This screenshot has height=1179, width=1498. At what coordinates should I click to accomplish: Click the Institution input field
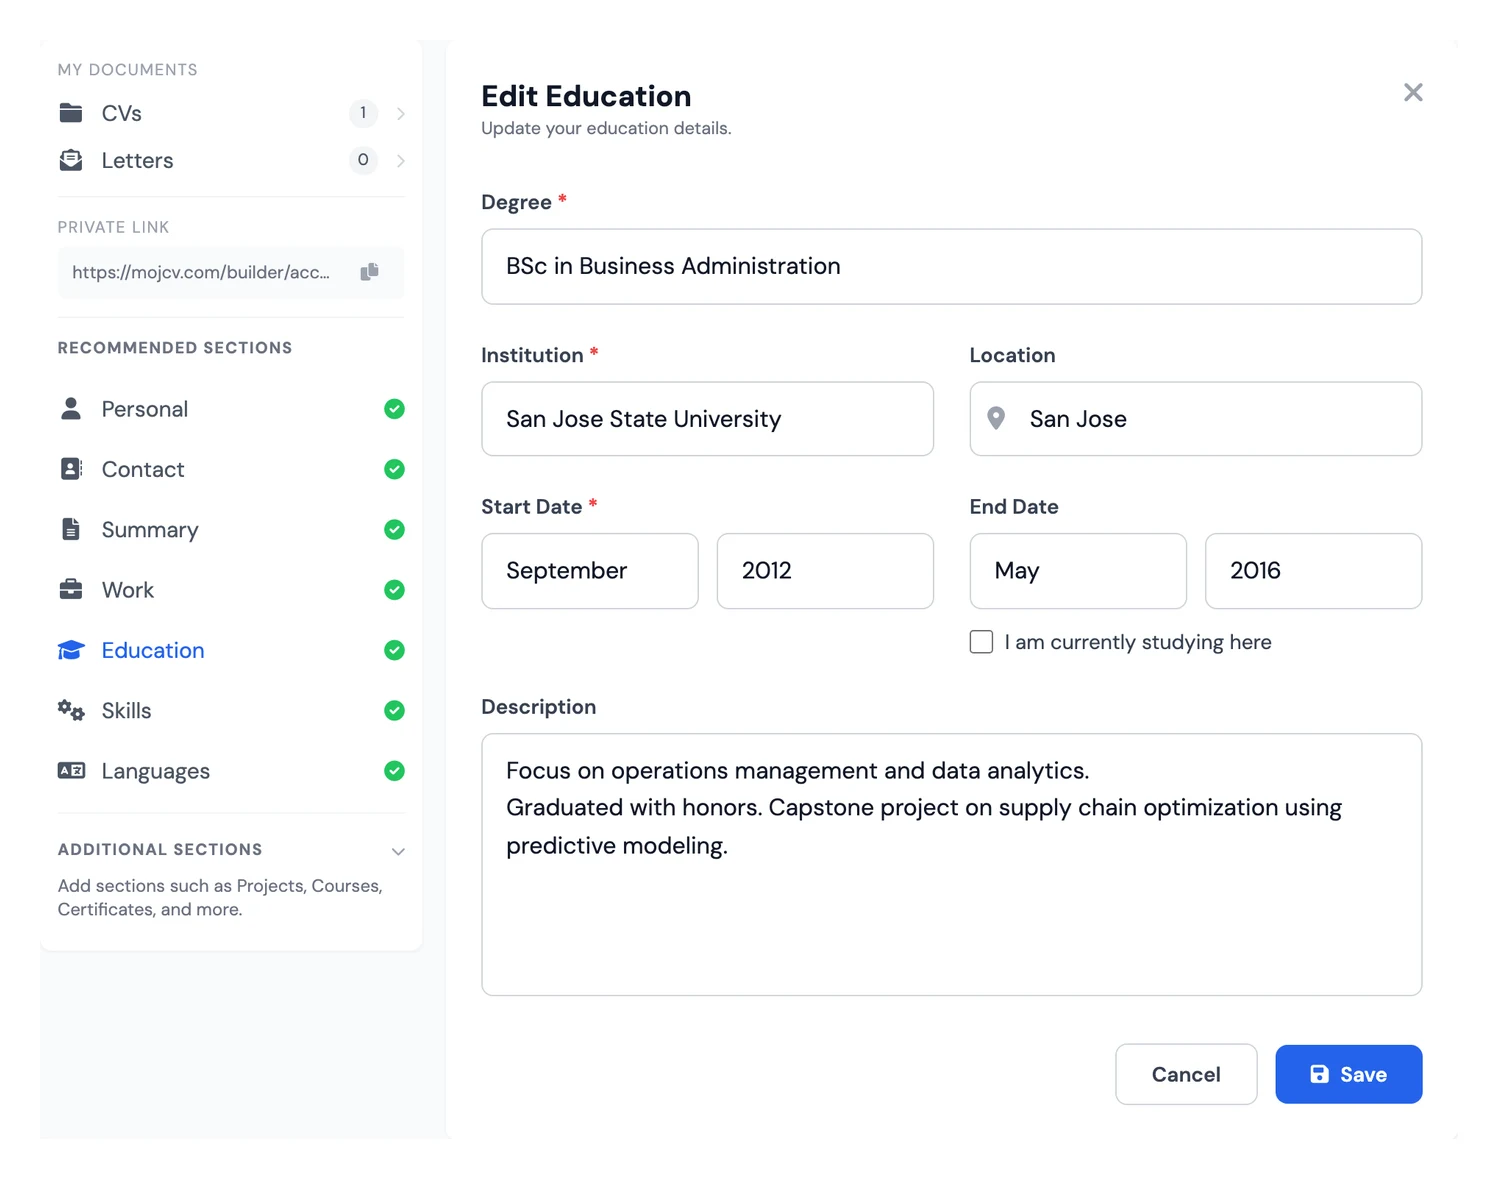point(708,419)
